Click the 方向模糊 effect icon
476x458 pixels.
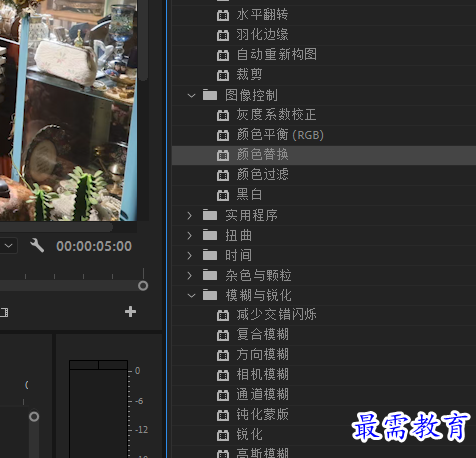point(223,355)
